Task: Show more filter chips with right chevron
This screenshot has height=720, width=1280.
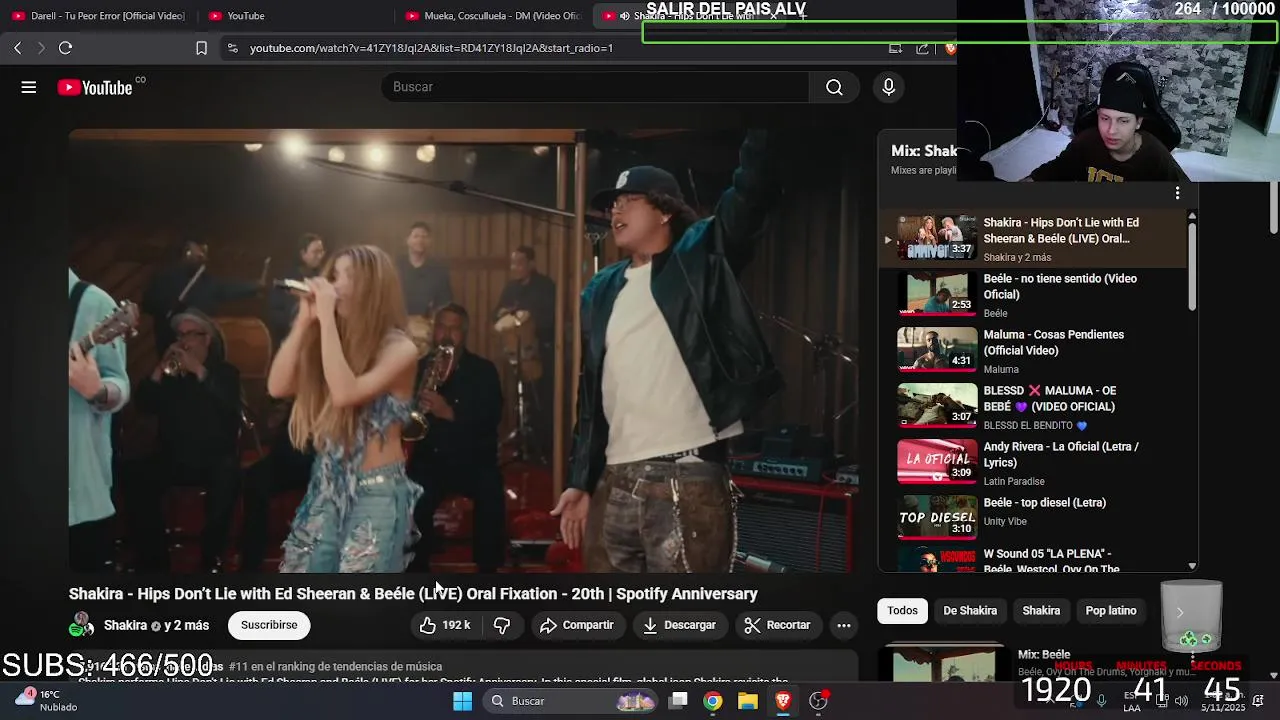Action: pos(1180,611)
